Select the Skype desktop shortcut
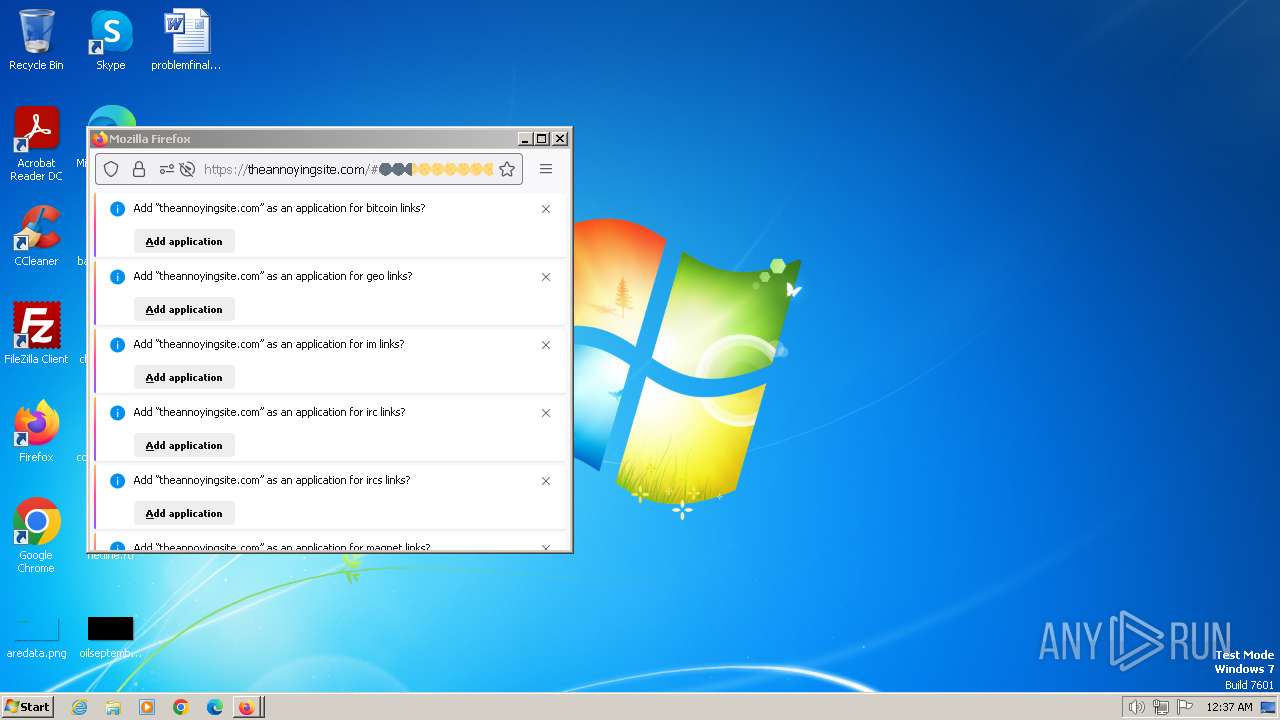This screenshot has width=1280, height=720. coord(110,40)
